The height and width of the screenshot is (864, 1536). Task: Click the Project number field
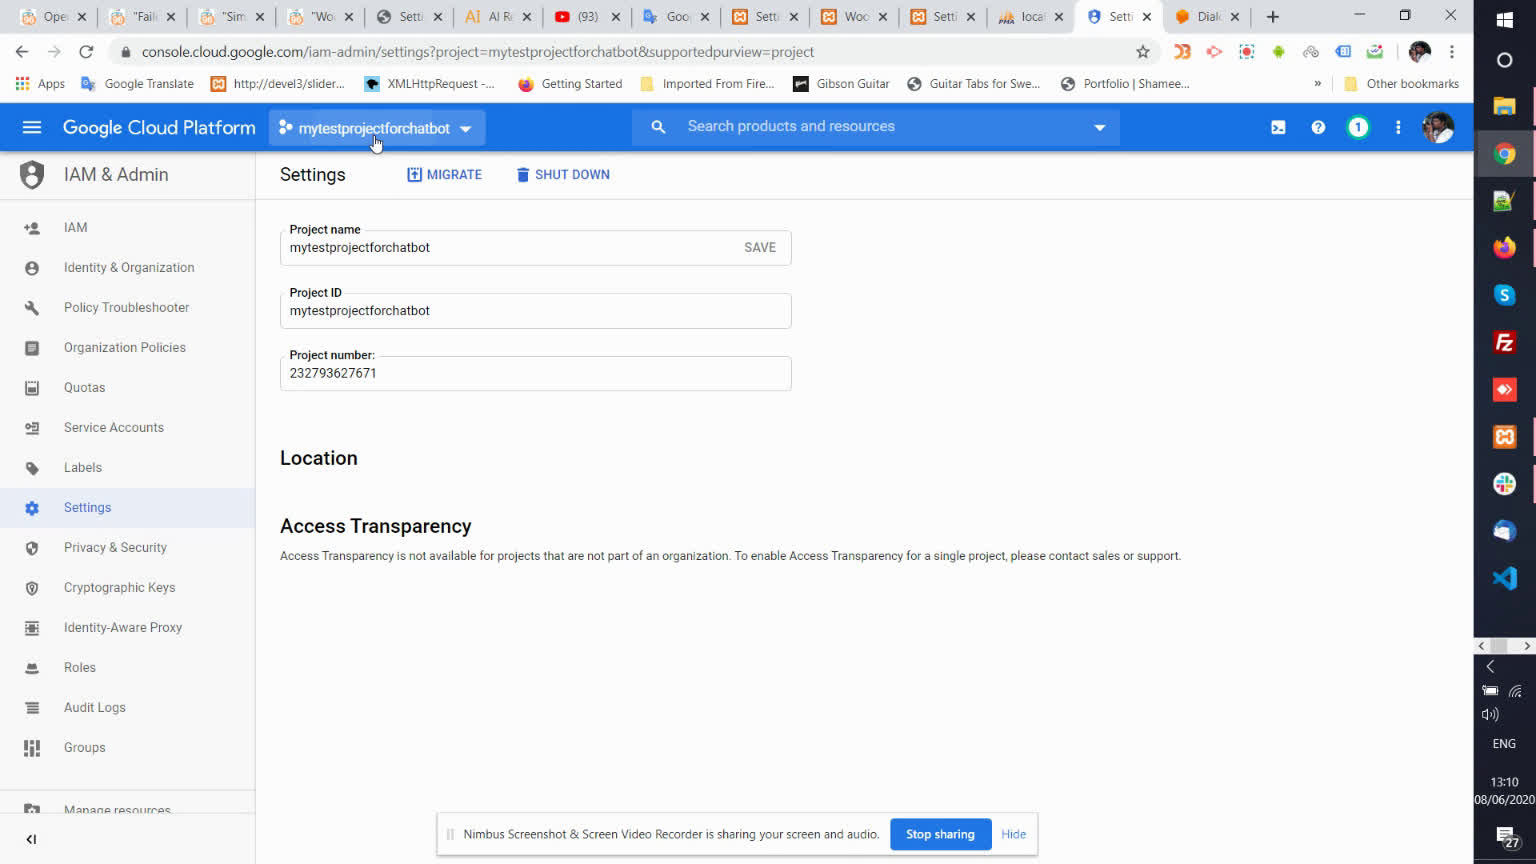click(536, 374)
